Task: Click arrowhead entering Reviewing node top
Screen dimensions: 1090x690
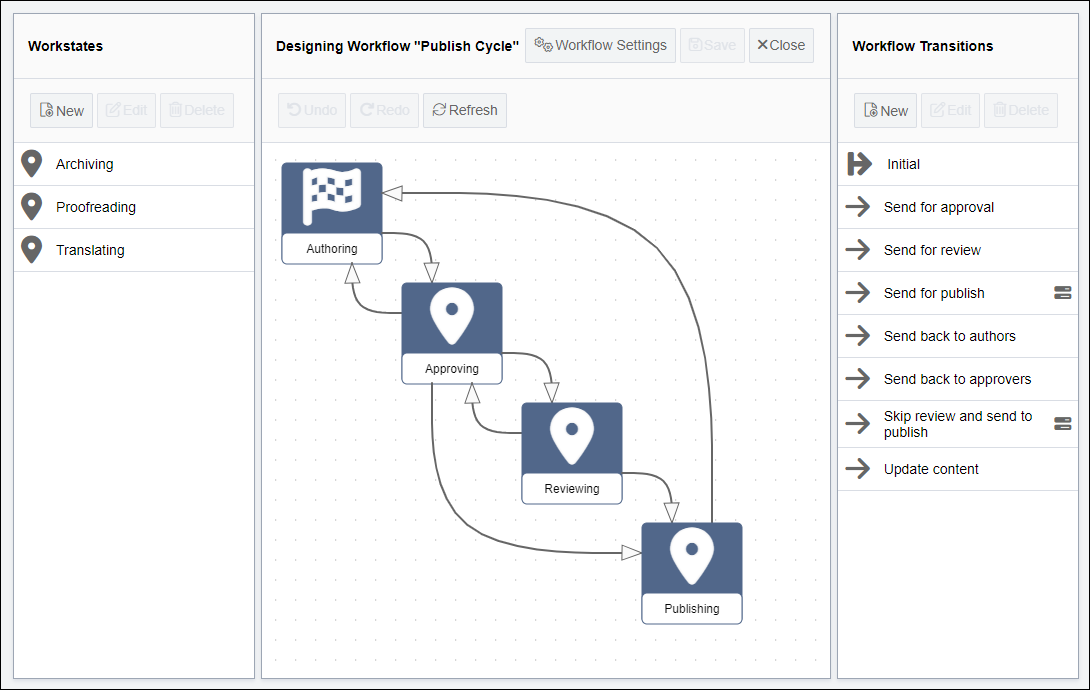Action: pos(551,393)
